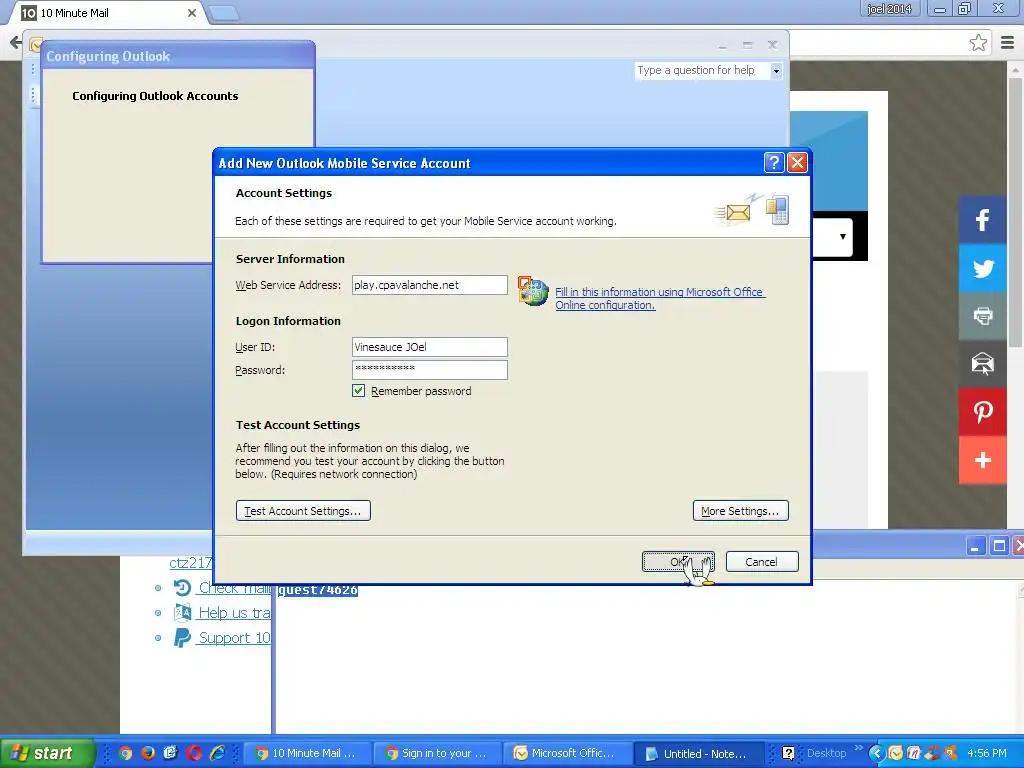Click the Help question mark button in dialog title

774,163
